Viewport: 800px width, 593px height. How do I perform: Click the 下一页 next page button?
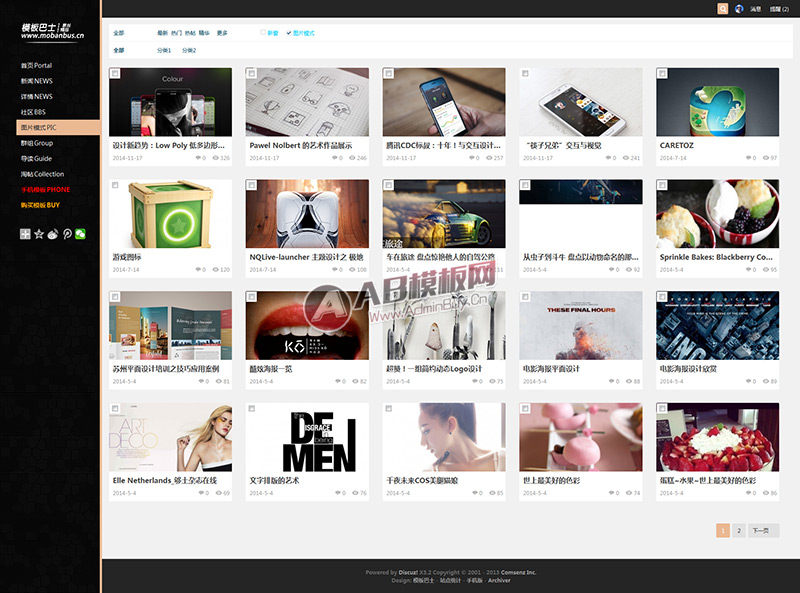coord(762,531)
